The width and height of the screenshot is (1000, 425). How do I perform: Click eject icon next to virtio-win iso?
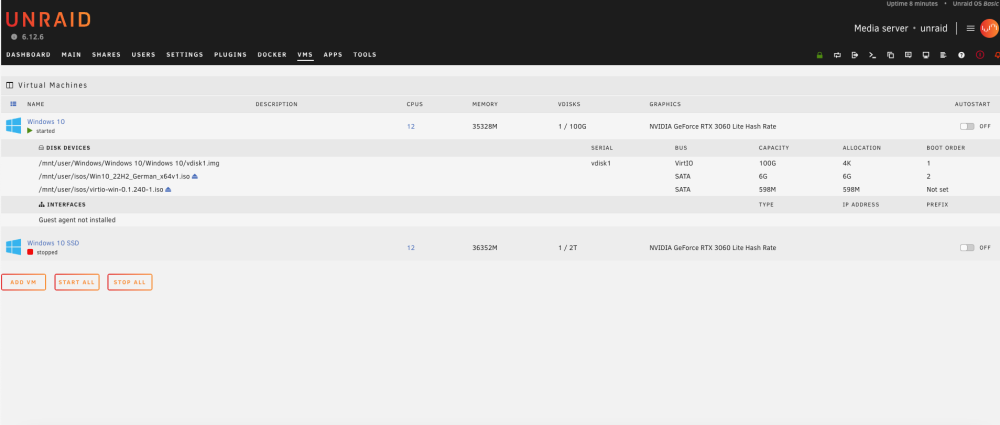pyautogui.click(x=168, y=190)
